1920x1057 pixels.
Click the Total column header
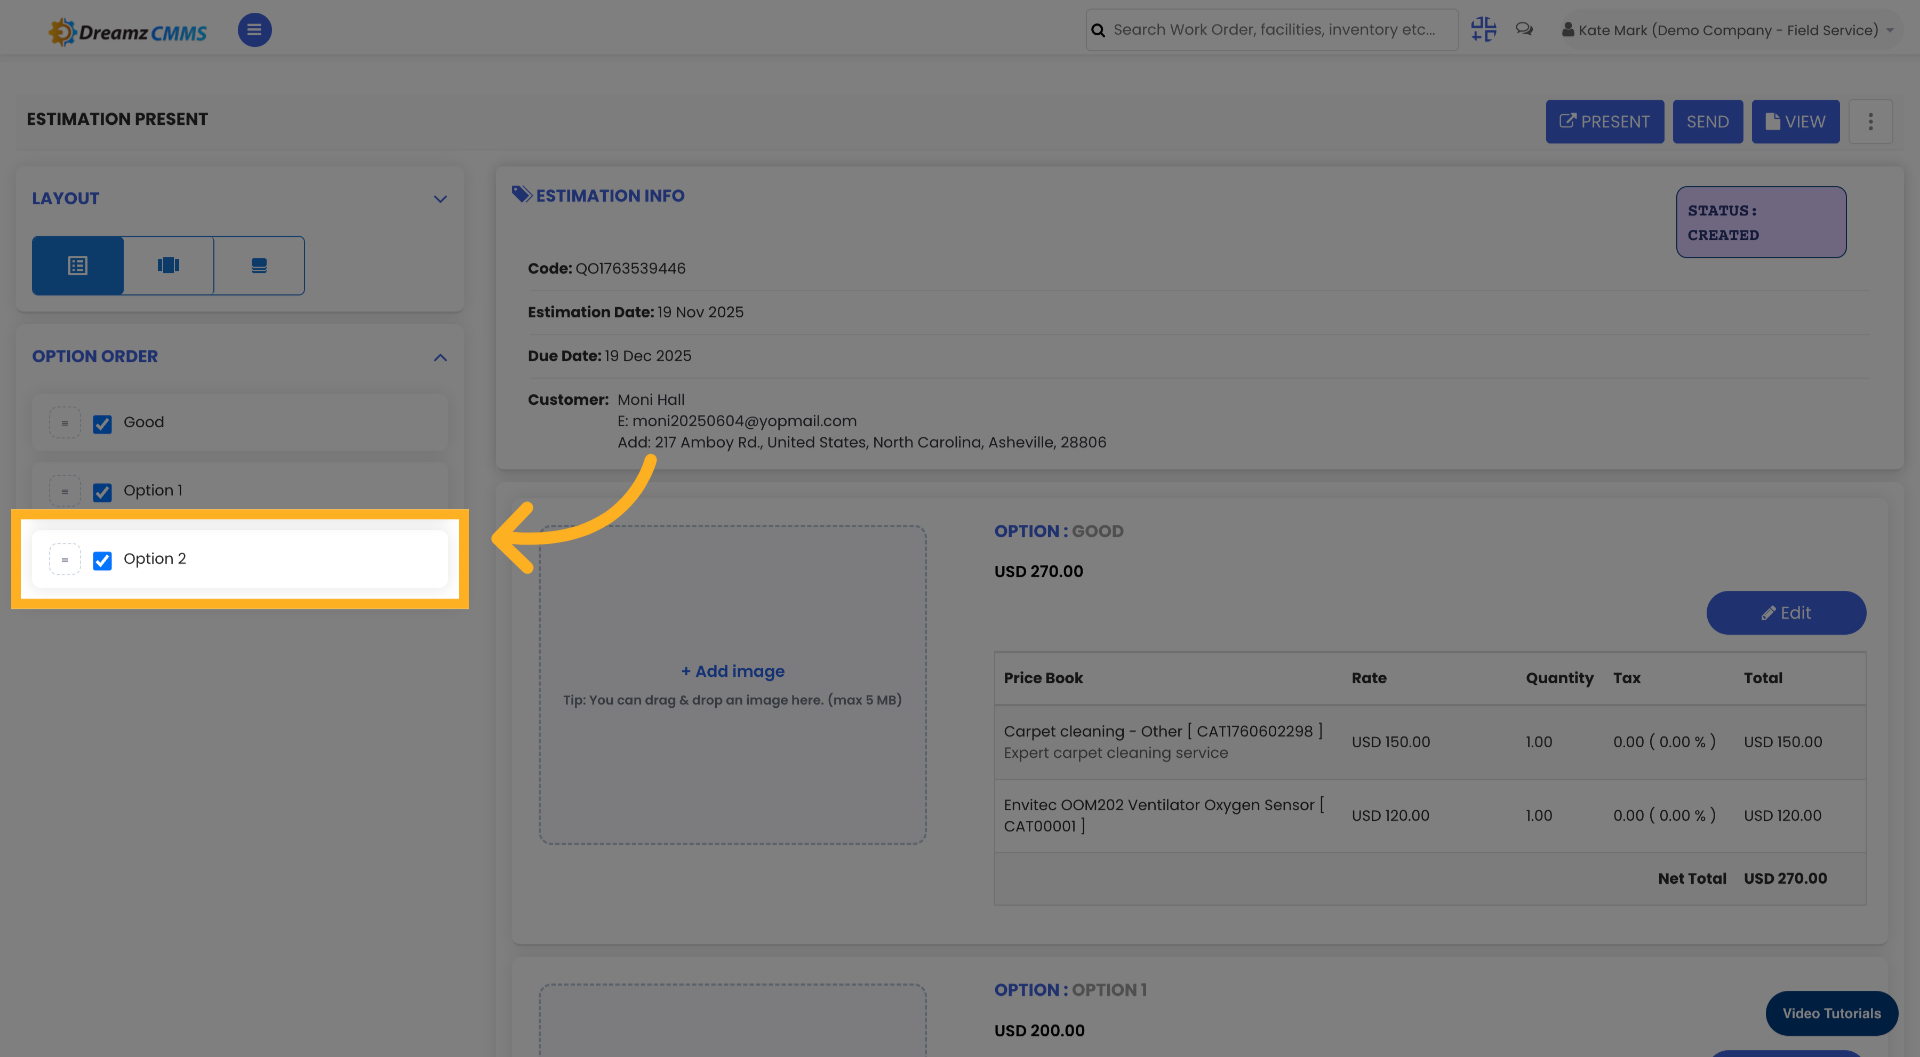coord(1763,678)
